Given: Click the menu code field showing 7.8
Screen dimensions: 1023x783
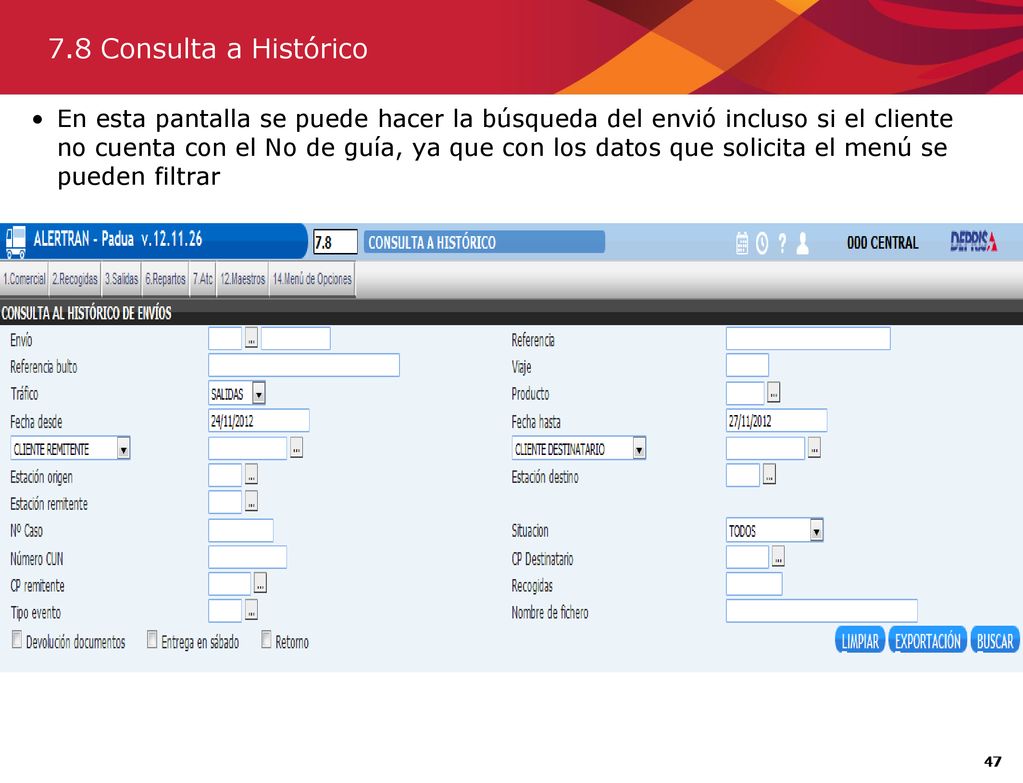Looking at the screenshot, I should pyautogui.click(x=335, y=242).
